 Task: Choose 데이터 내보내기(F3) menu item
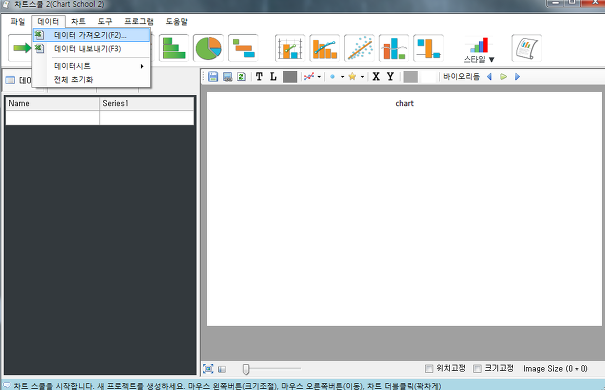point(91,49)
